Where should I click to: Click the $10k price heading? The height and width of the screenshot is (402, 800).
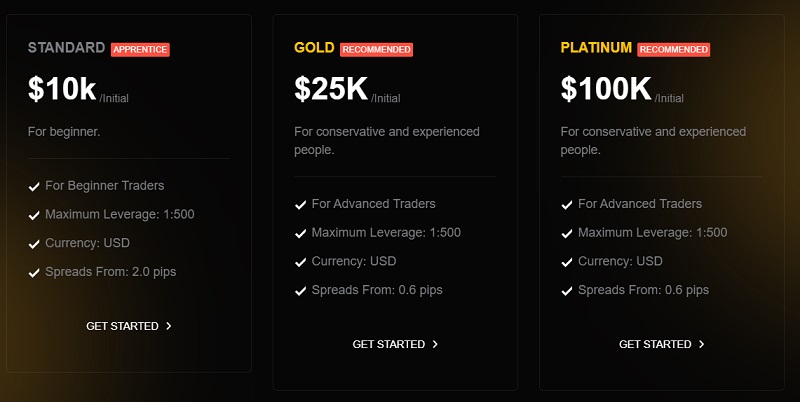tap(61, 89)
